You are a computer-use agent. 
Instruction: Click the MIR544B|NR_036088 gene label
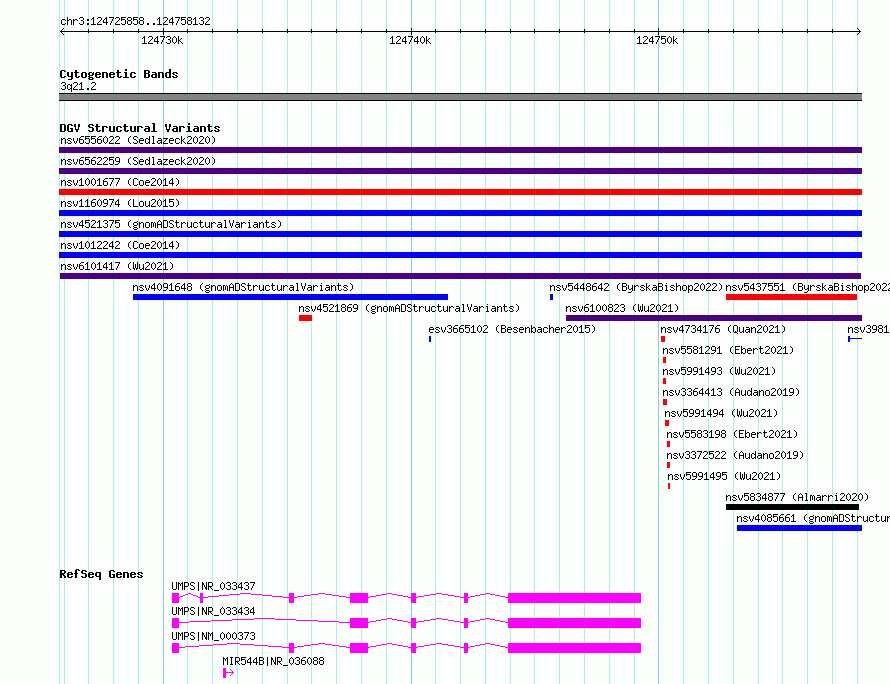[273, 661]
